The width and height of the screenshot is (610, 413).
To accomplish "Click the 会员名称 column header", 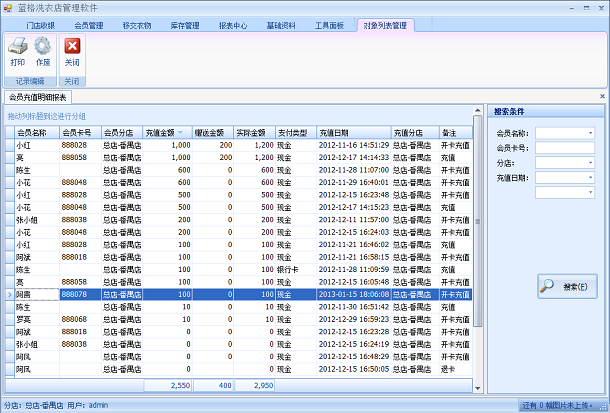I will tap(37, 133).
